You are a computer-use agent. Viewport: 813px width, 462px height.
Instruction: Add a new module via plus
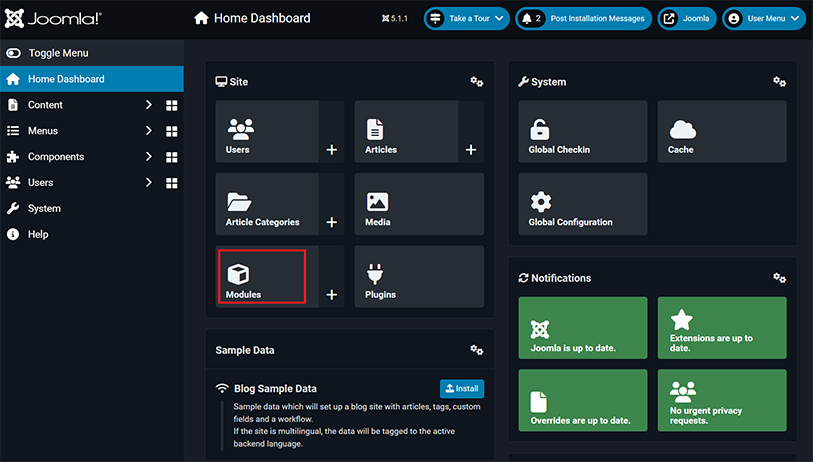coord(332,295)
